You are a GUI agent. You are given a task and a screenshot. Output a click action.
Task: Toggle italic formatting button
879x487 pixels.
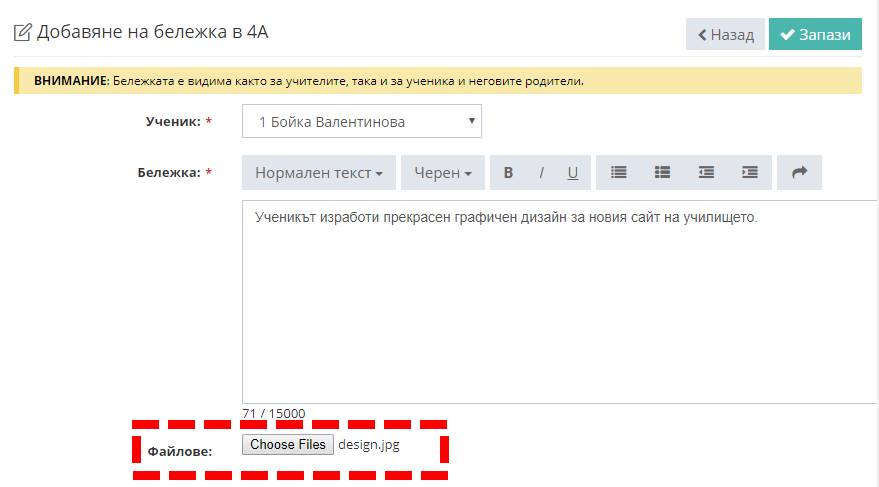pos(541,173)
